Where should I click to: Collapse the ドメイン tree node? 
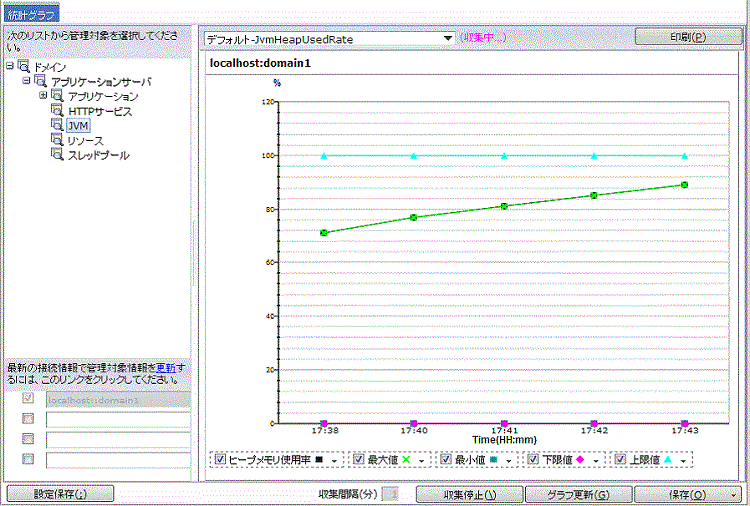tap(9, 66)
